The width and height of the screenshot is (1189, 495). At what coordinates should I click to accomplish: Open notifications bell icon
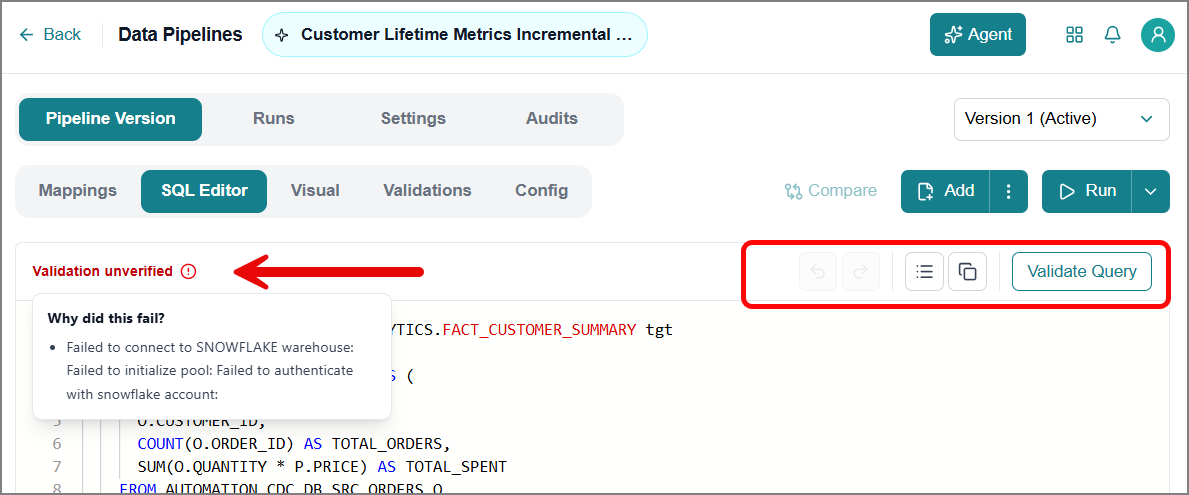coord(1112,35)
